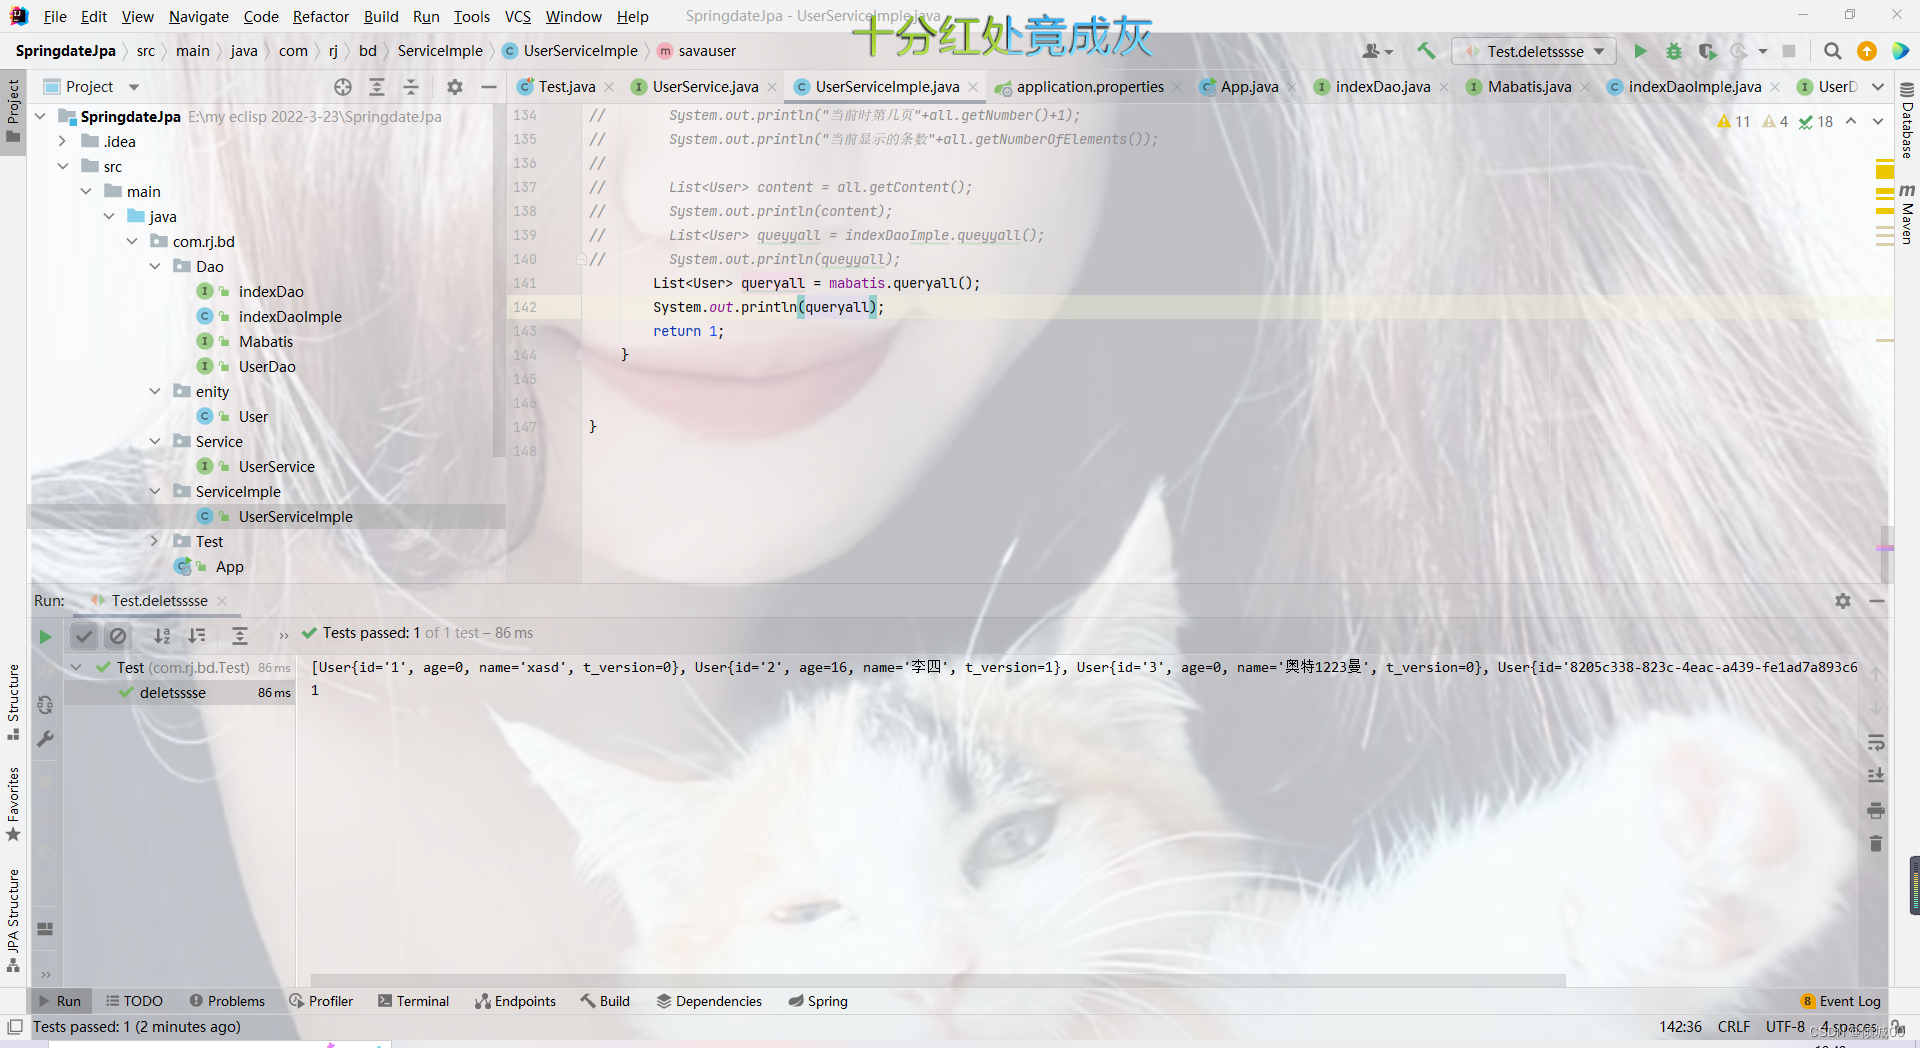Run with coverage icon in toolbar
This screenshot has height=1048, width=1920.
(x=1708, y=51)
